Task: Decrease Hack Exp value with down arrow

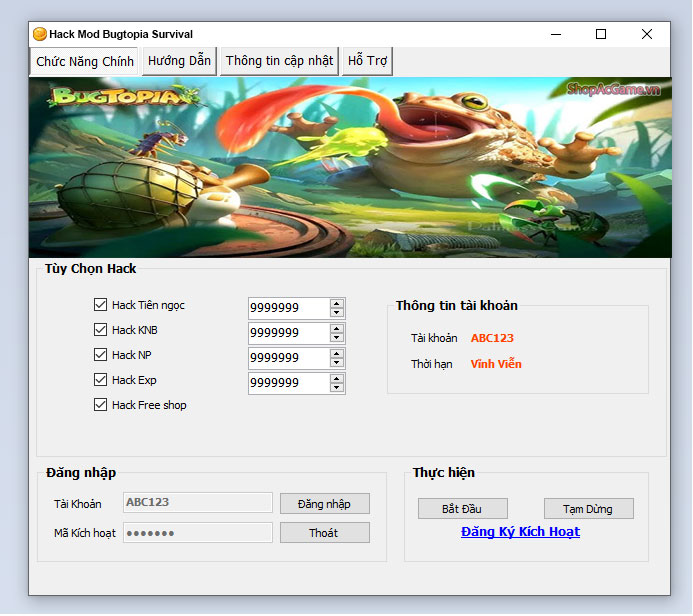Action: pos(337,388)
